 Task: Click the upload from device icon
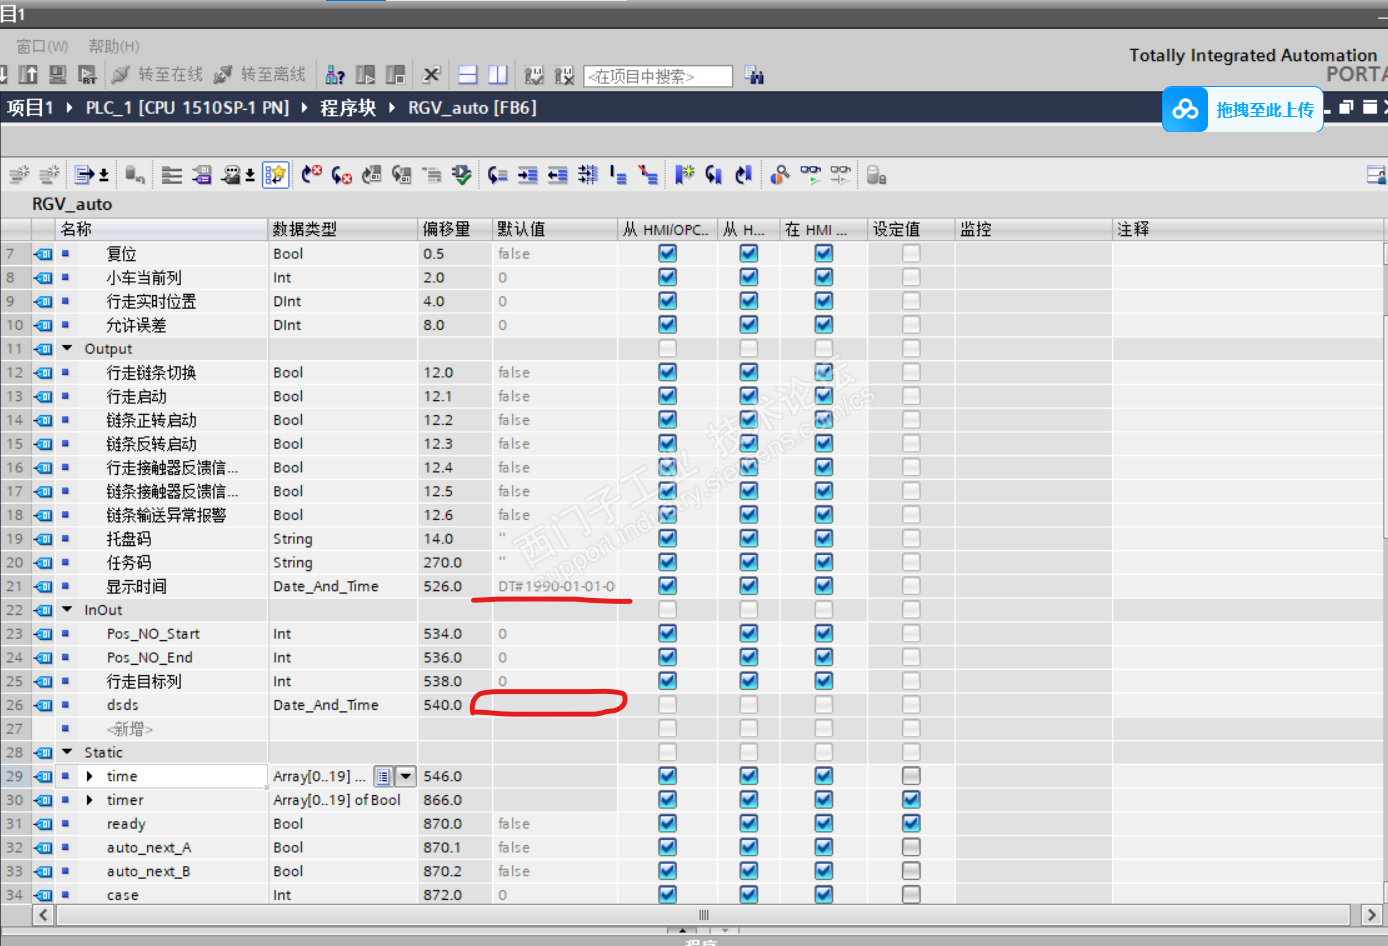tap(28, 75)
